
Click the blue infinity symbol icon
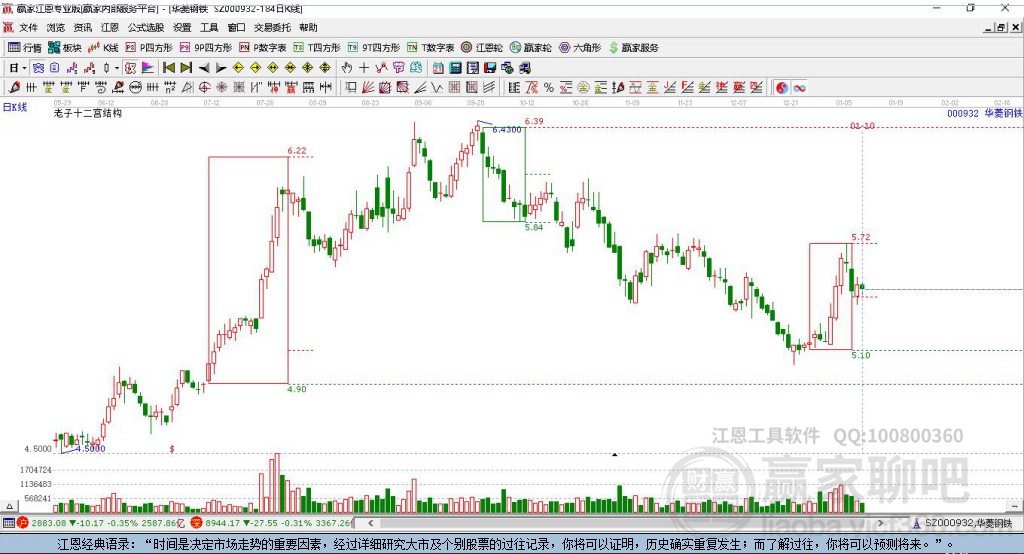(799, 87)
